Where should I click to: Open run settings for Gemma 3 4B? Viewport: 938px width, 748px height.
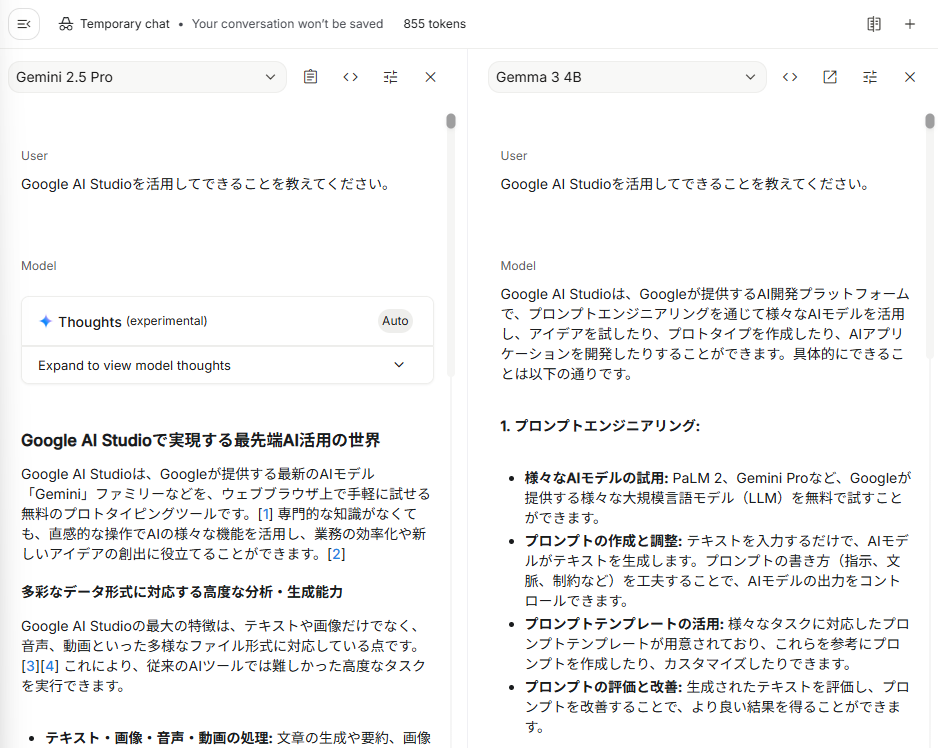click(870, 77)
